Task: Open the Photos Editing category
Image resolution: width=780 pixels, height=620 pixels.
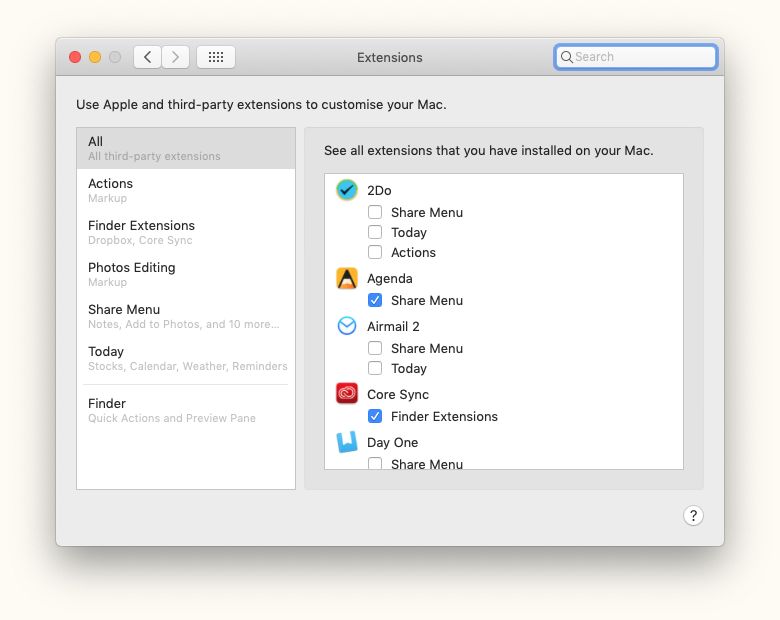Action: (x=186, y=274)
